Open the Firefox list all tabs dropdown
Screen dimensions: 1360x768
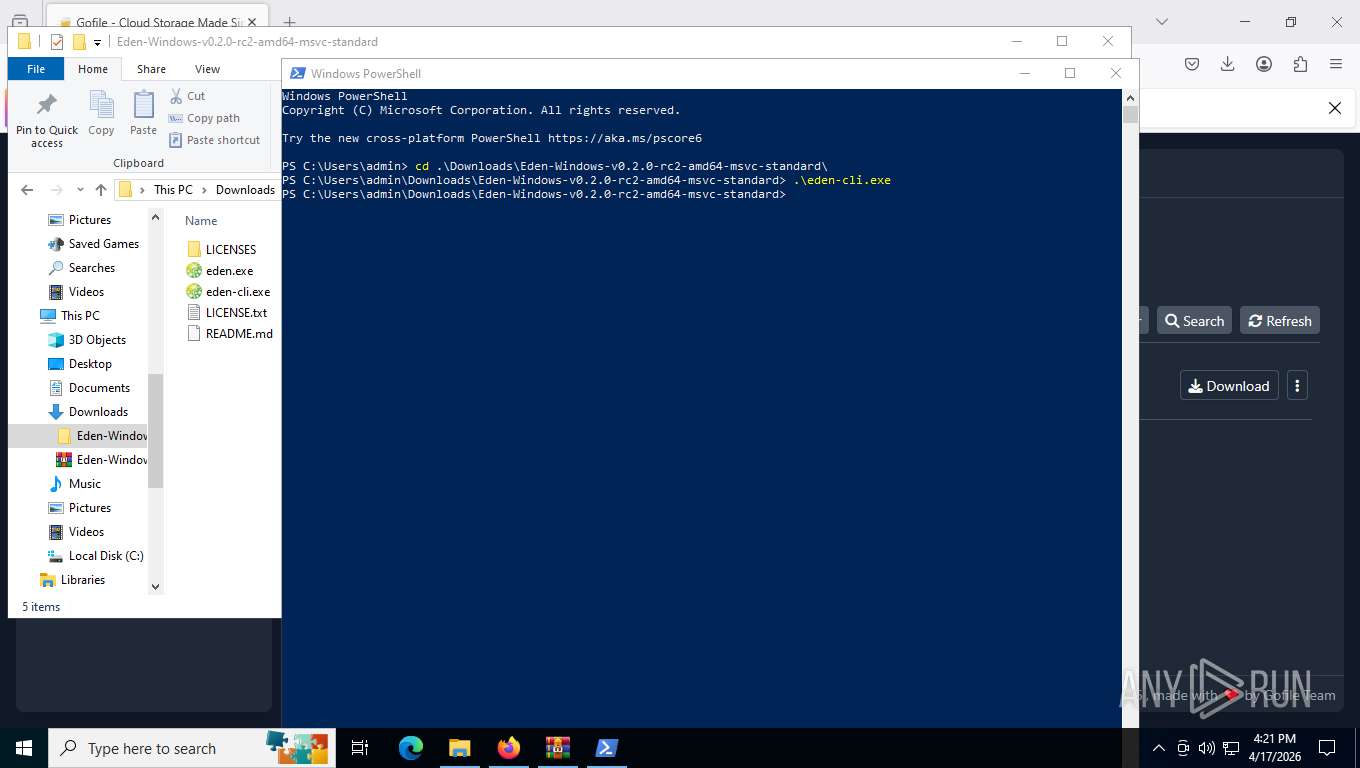(1161, 22)
